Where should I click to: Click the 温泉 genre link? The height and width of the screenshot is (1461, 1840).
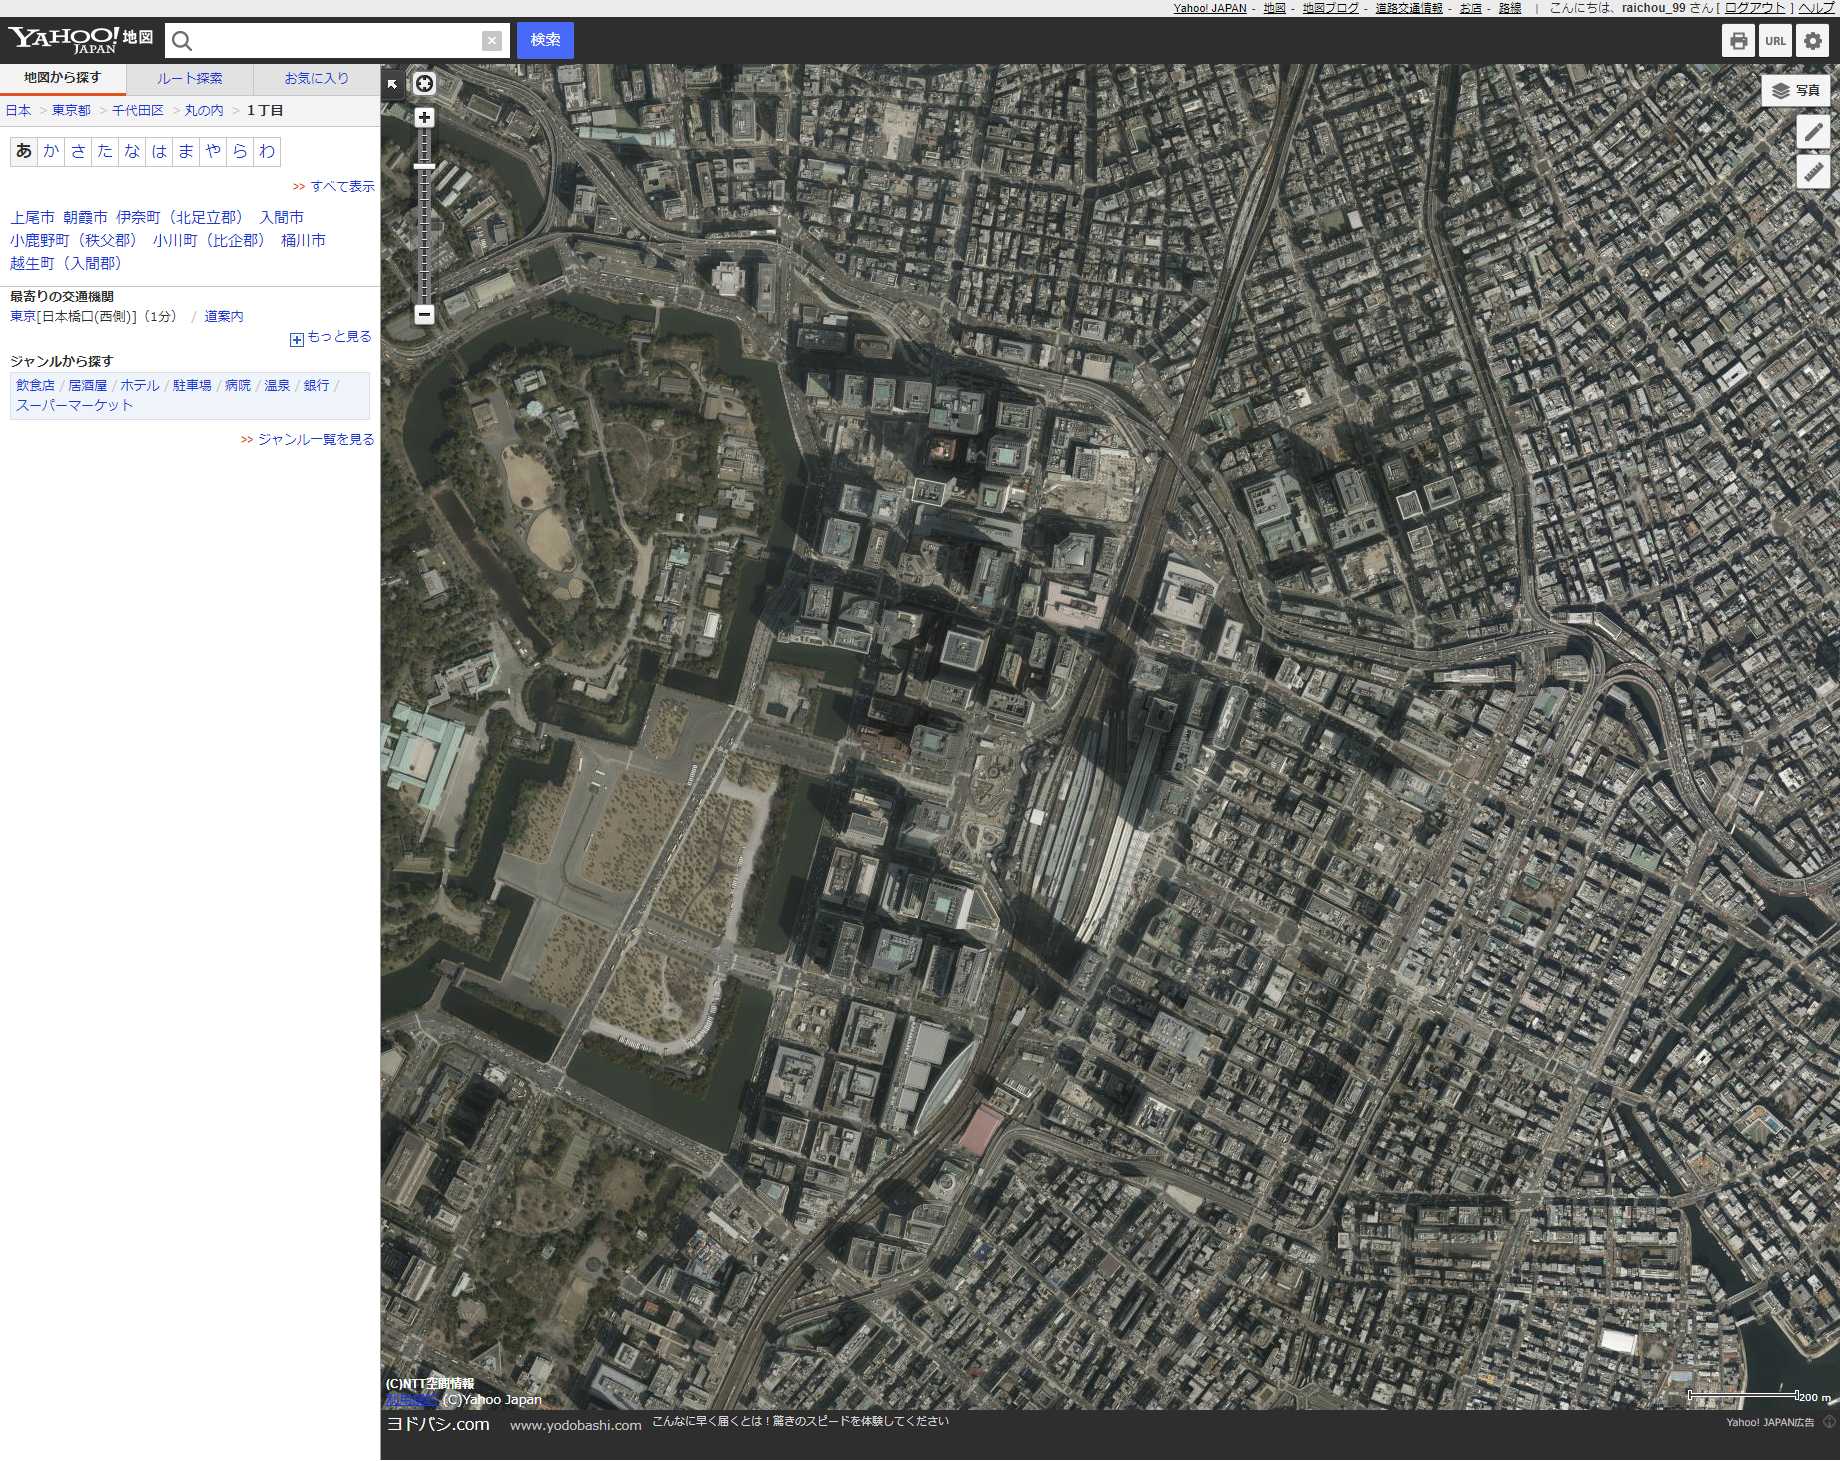pos(277,385)
